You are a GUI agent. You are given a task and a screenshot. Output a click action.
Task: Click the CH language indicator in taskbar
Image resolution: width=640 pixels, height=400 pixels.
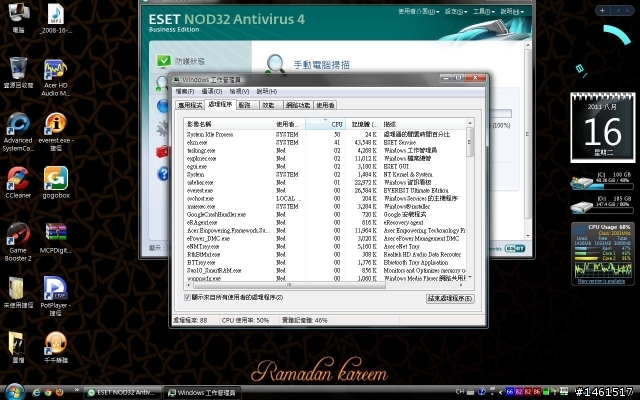(460, 391)
